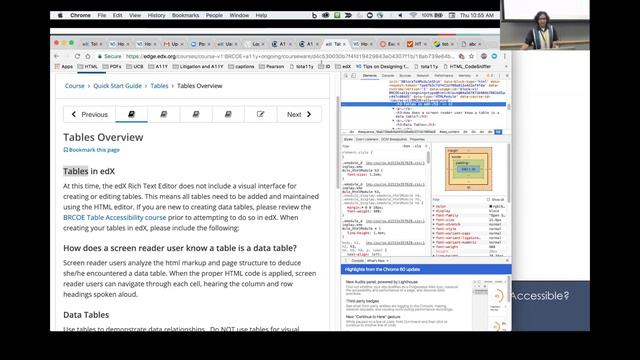The height and width of the screenshot is (360, 640).
Task: Click the browser home icon
Action: click(87, 56)
